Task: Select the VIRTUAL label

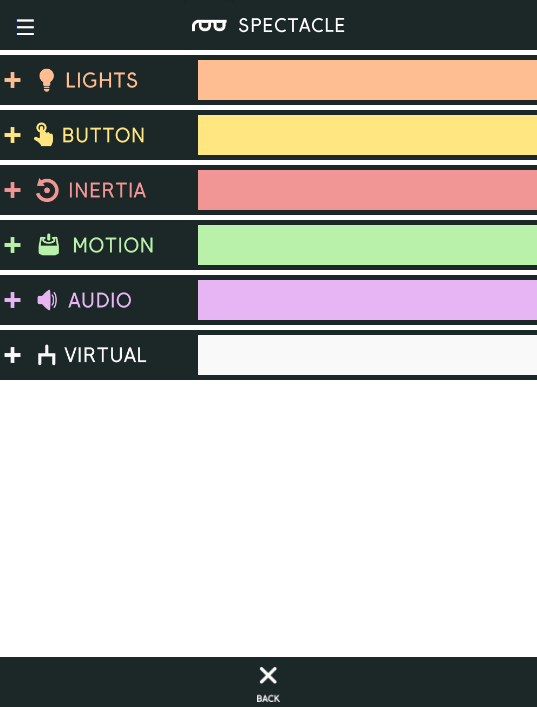Action: click(106, 355)
